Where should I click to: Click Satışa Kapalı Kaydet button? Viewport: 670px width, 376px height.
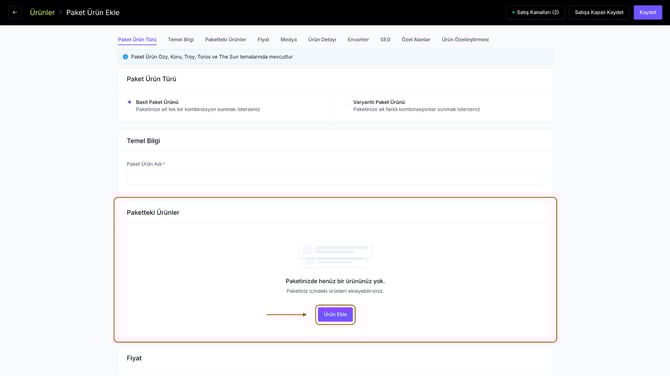coord(599,12)
